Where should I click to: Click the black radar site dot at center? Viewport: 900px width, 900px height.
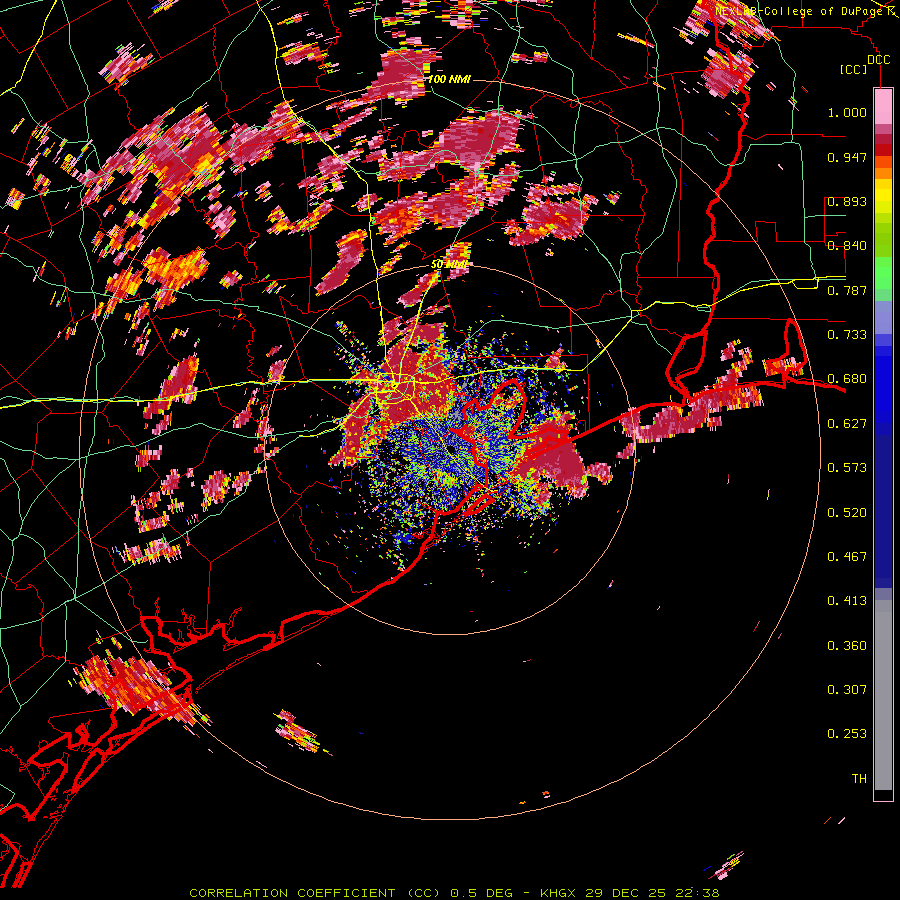click(x=451, y=449)
